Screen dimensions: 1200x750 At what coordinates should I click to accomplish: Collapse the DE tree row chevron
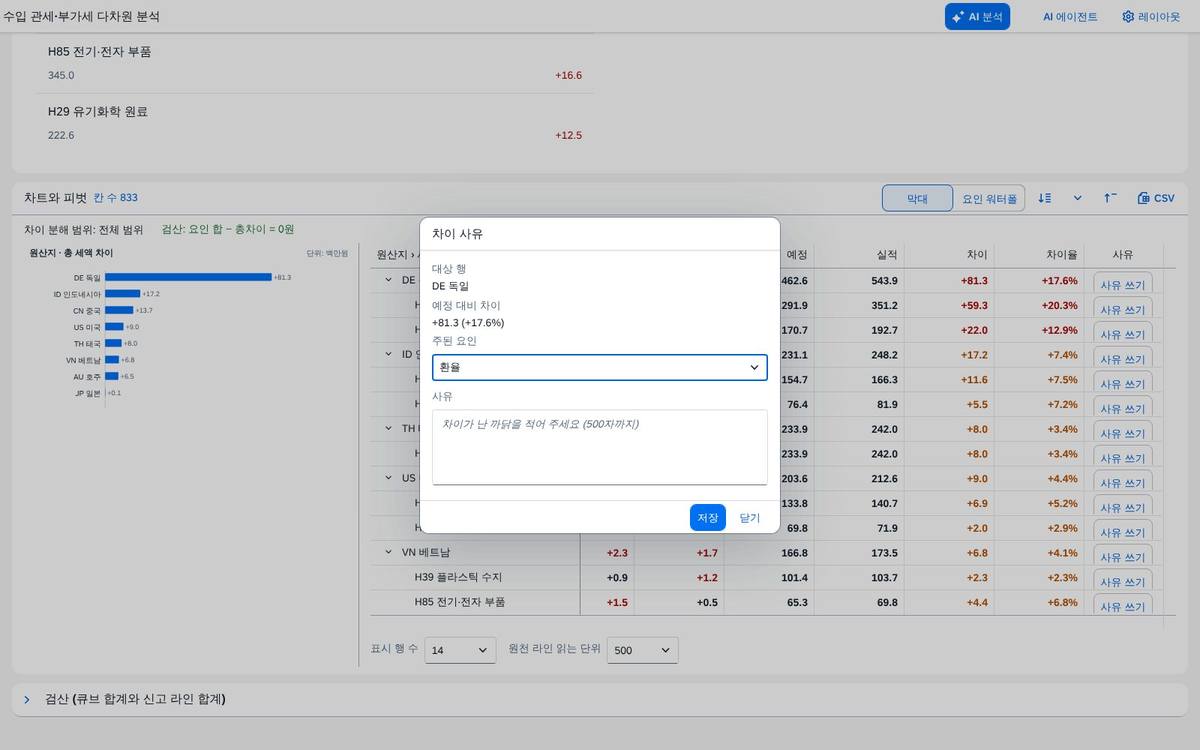(388, 281)
